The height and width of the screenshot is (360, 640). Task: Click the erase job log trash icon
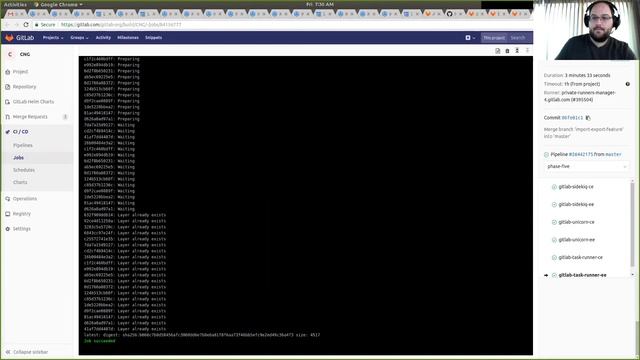[507, 51]
